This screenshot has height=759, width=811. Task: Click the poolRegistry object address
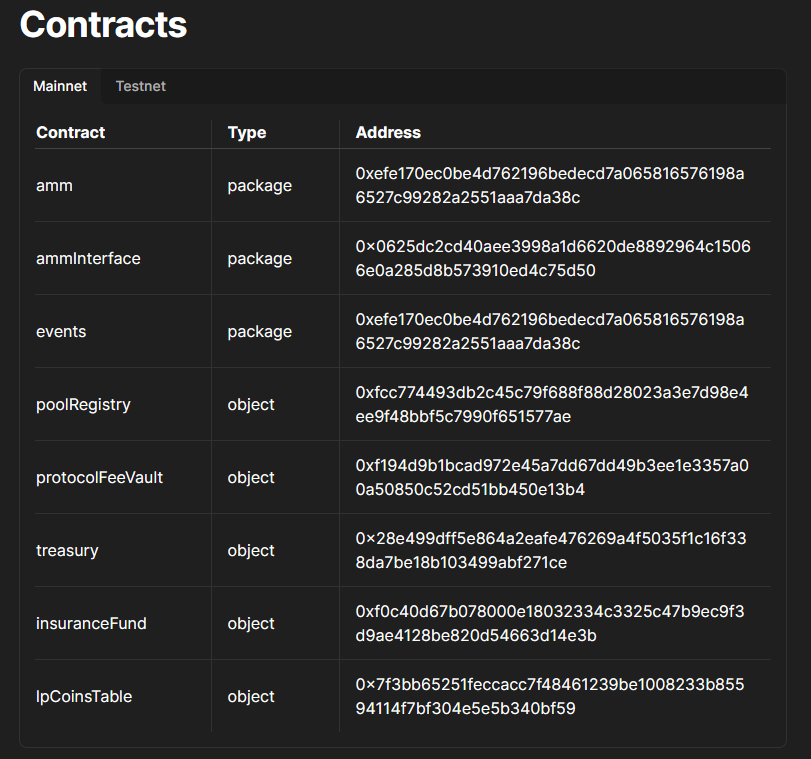point(552,404)
